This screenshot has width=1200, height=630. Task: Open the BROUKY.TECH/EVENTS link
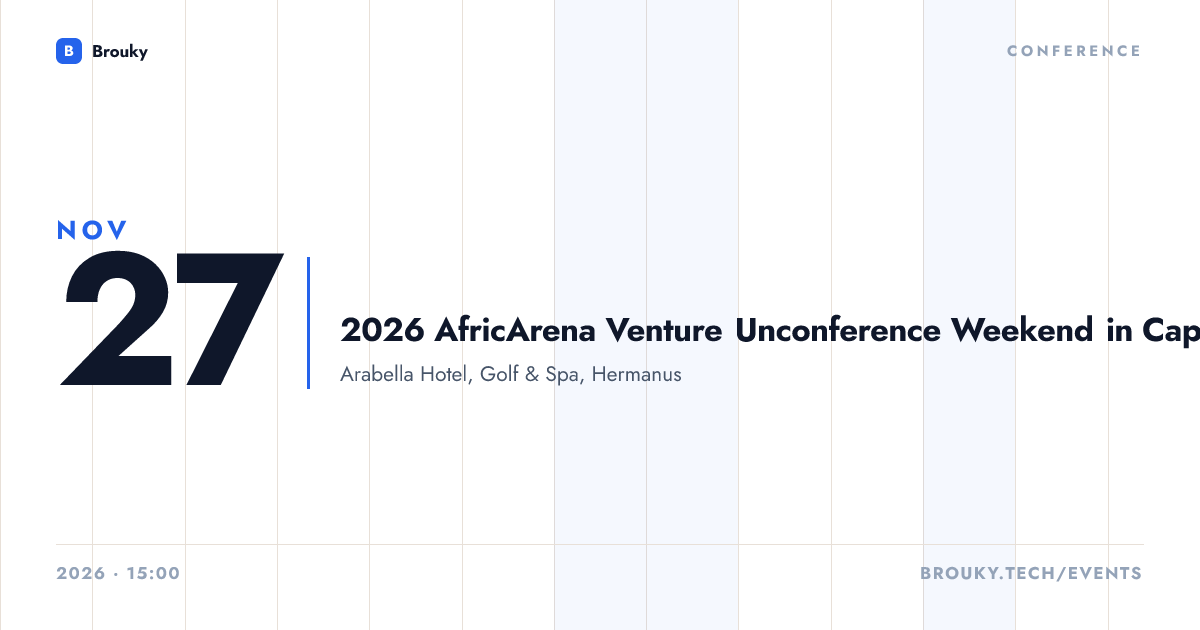(1031, 574)
